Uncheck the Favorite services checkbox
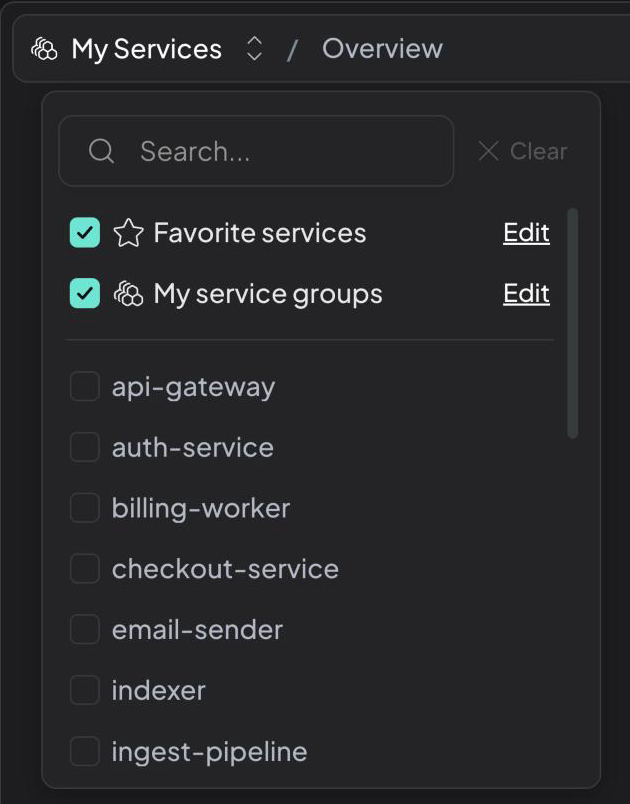The width and height of the screenshot is (630, 804). (x=85, y=233)
